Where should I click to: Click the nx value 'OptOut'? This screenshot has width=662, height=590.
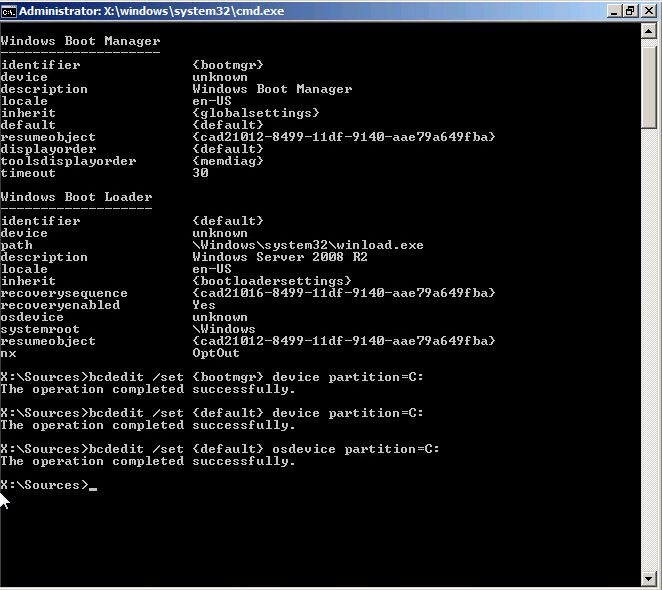[x=216, y=353]
